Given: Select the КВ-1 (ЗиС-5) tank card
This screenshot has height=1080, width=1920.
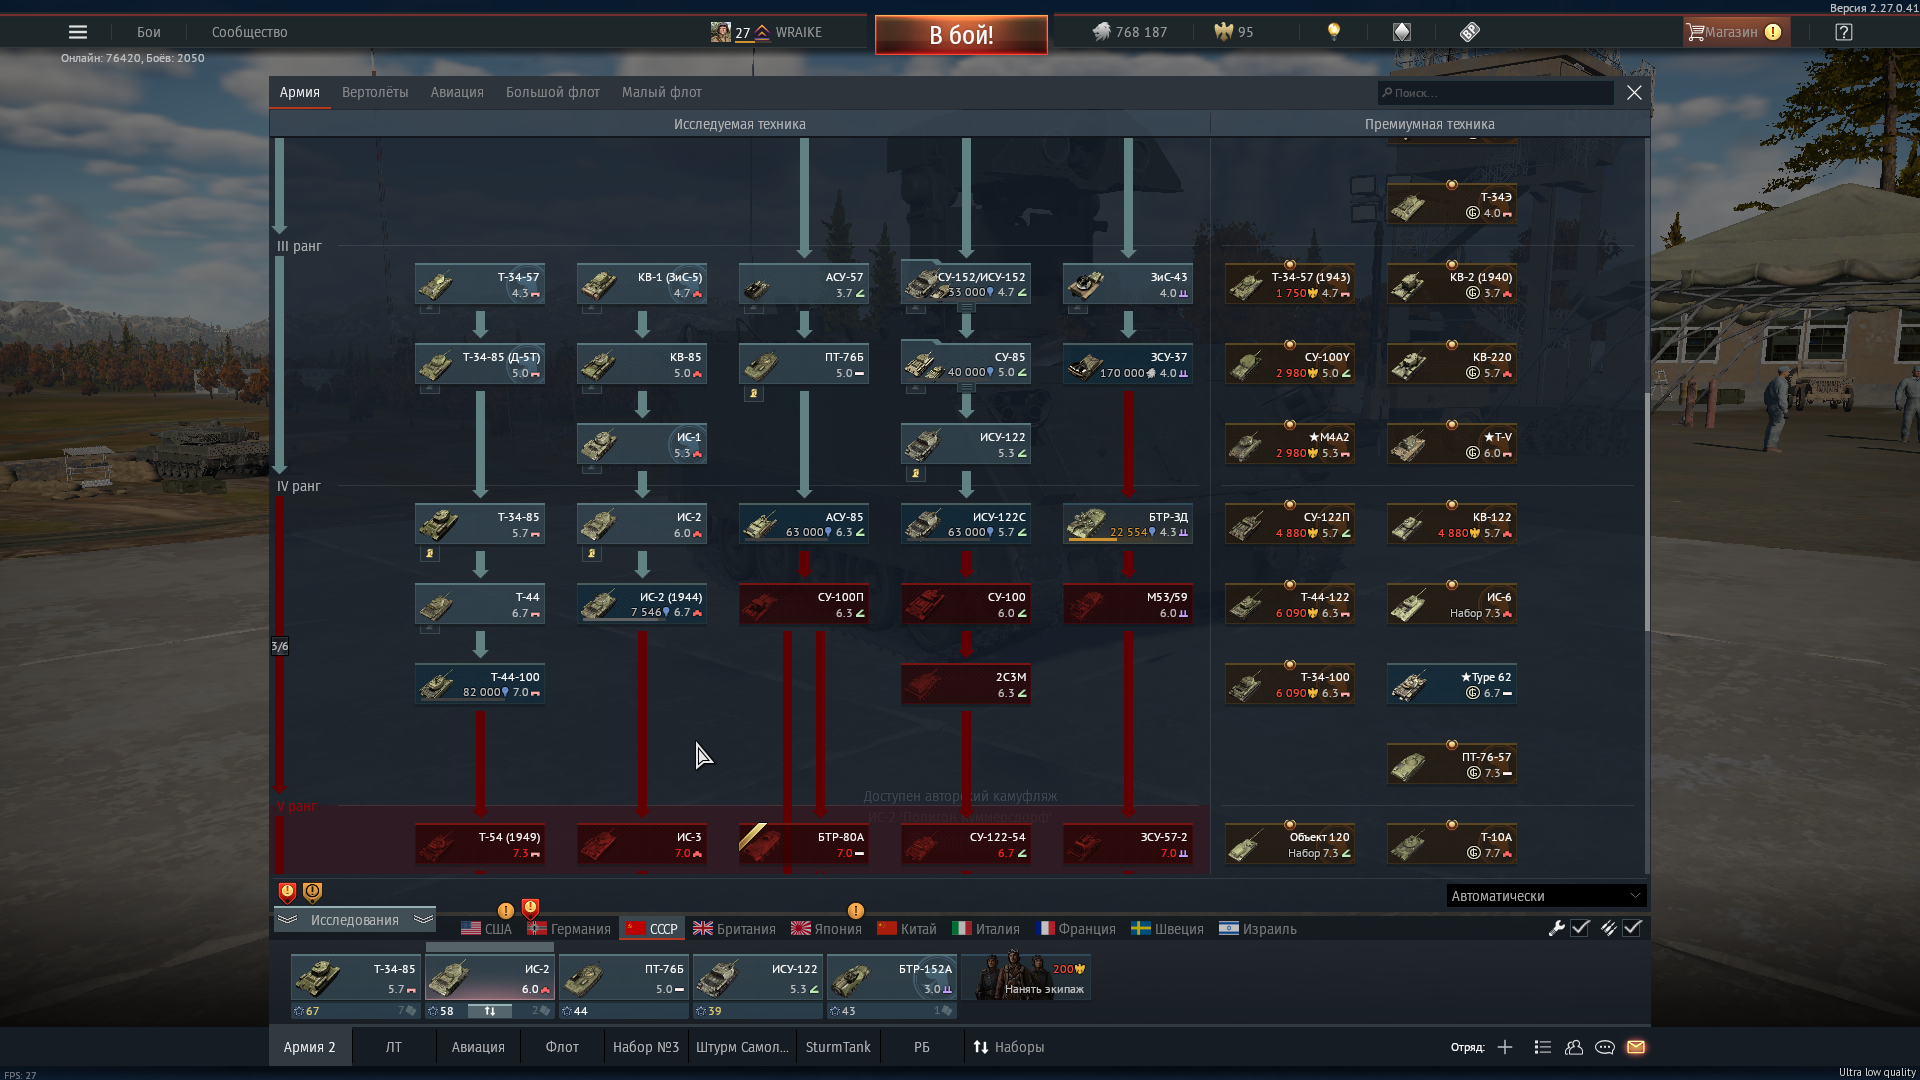Looking at the screenshot, I should pyautogui.click(x=642, y=284).
